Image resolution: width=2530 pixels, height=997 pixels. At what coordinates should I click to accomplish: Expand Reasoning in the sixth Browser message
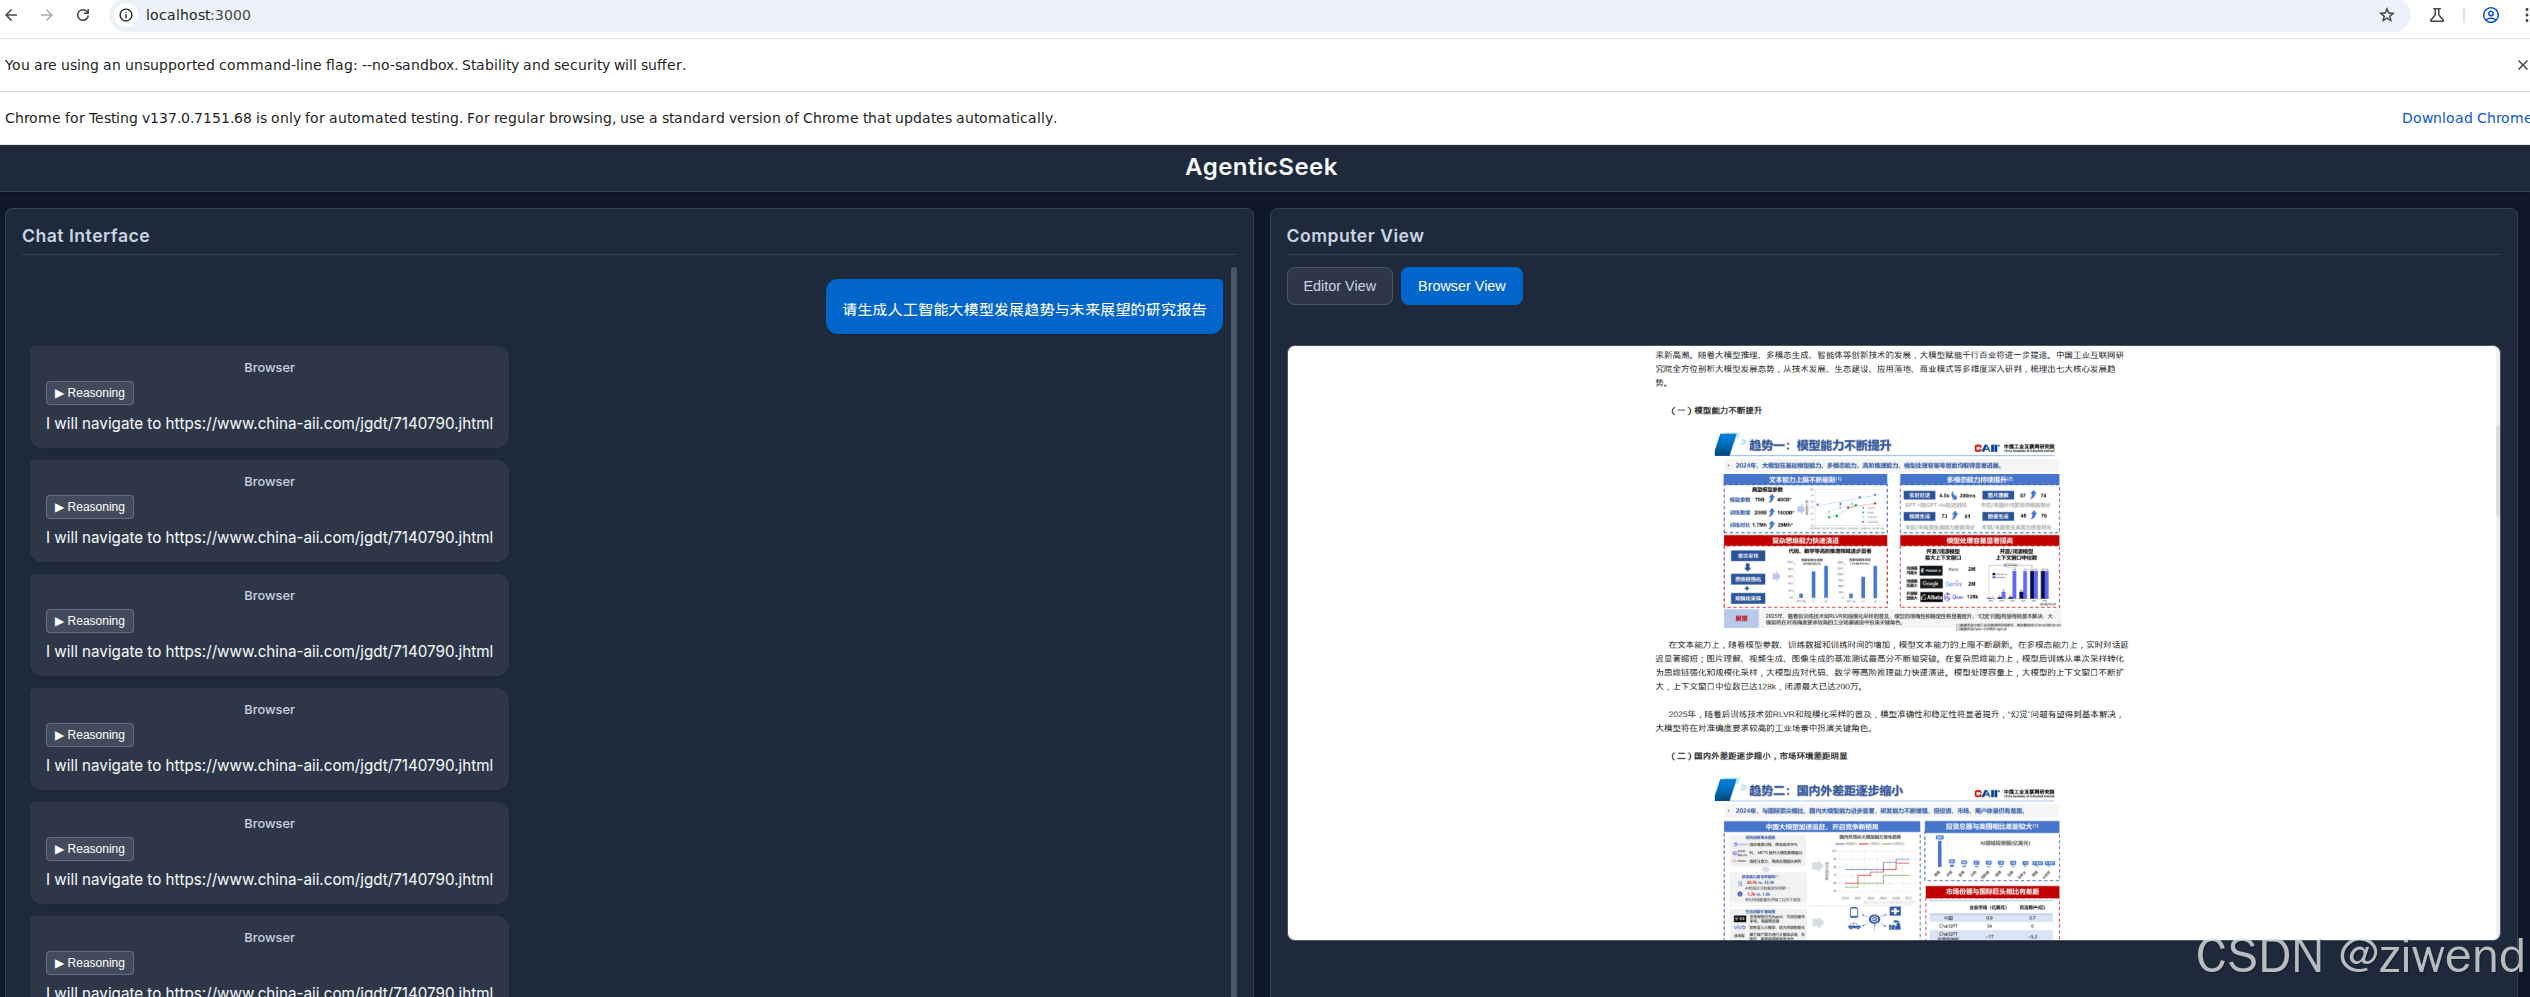coord(90,963)
